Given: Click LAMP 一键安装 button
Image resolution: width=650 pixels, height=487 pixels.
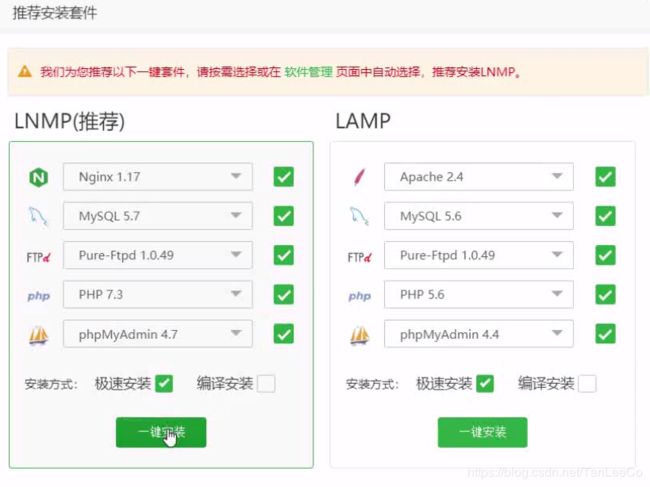Looking at the screenshot, I should click(483, 432).
